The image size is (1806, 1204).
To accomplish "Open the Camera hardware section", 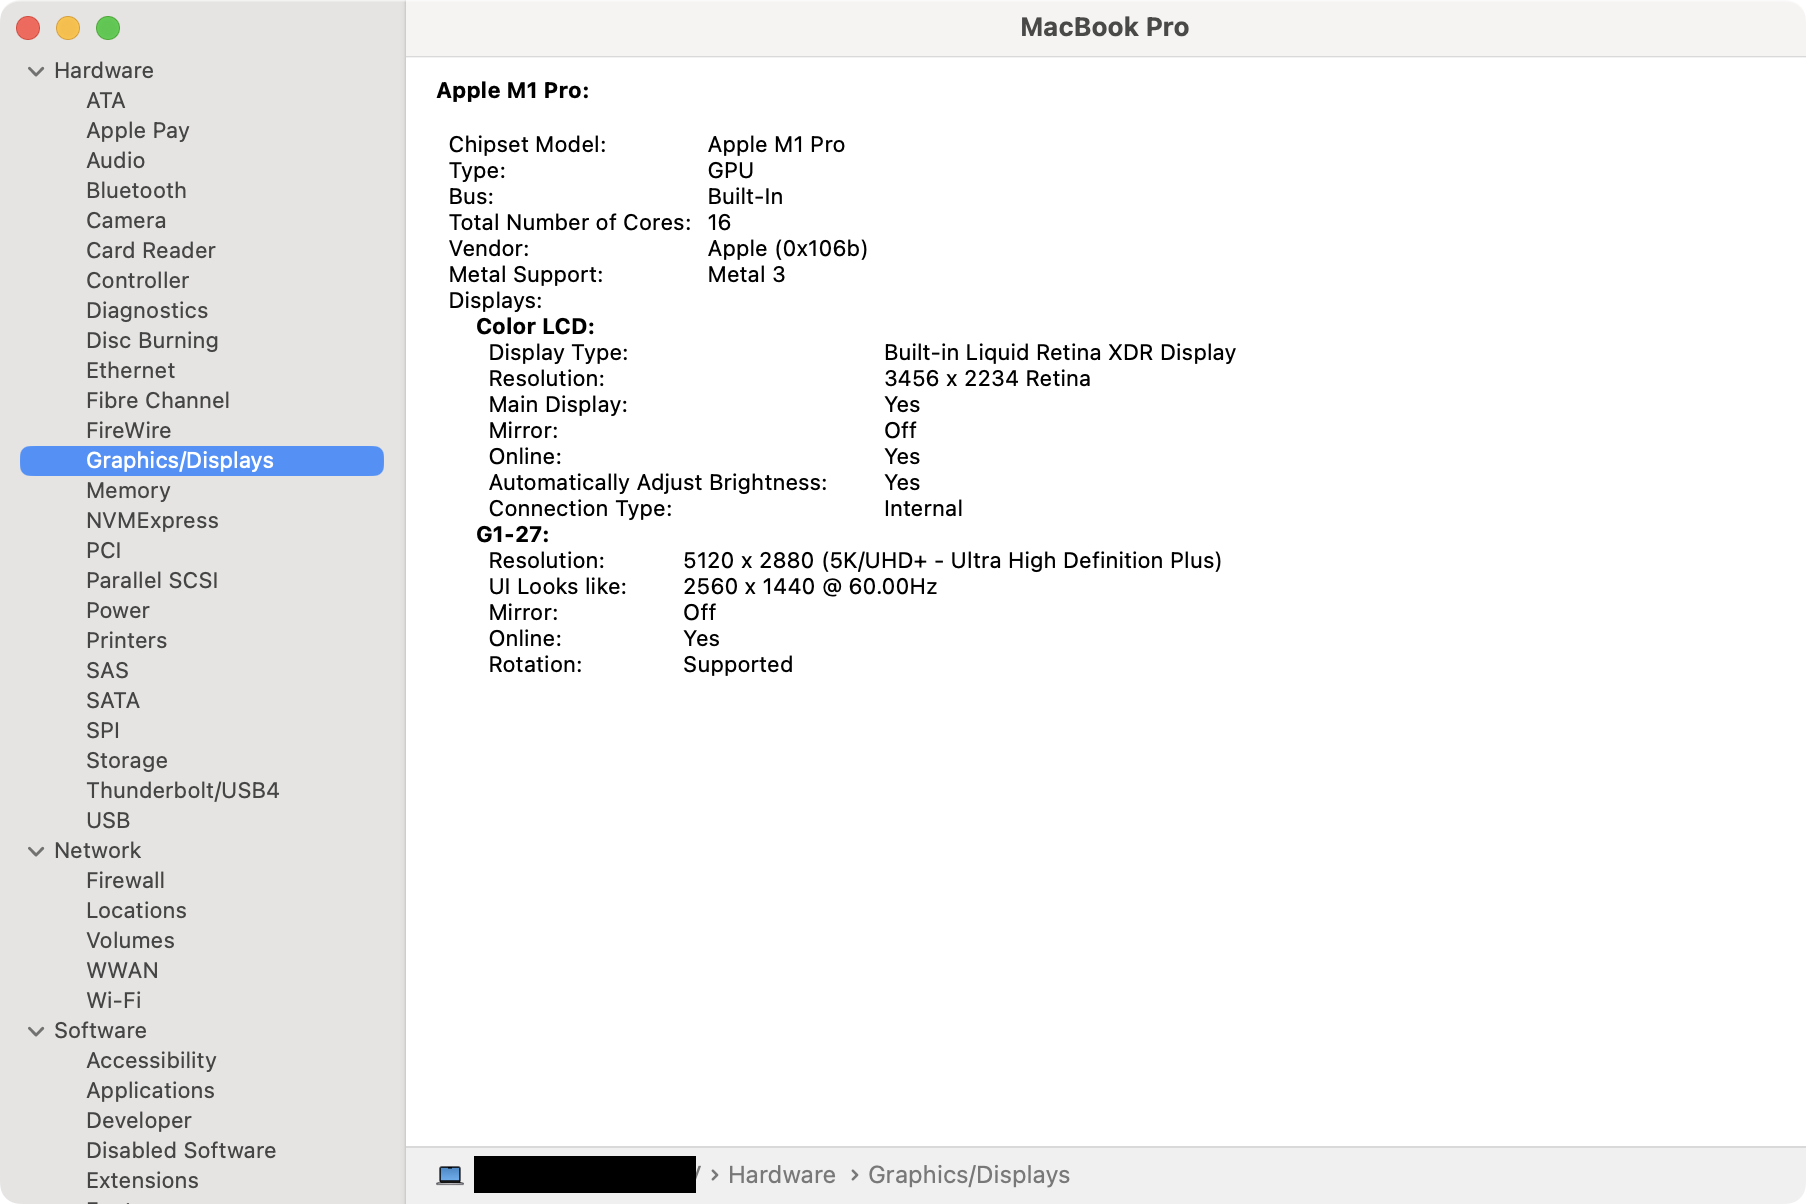I will click(x=126, y=221).
